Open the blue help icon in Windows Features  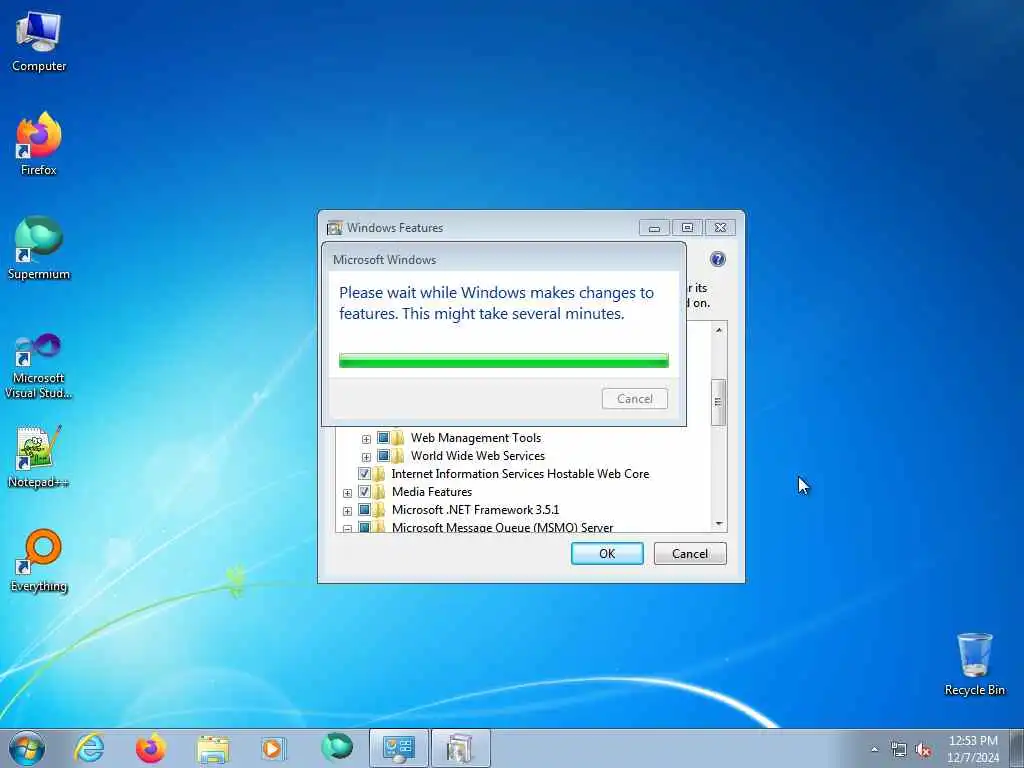click(717, 259)
